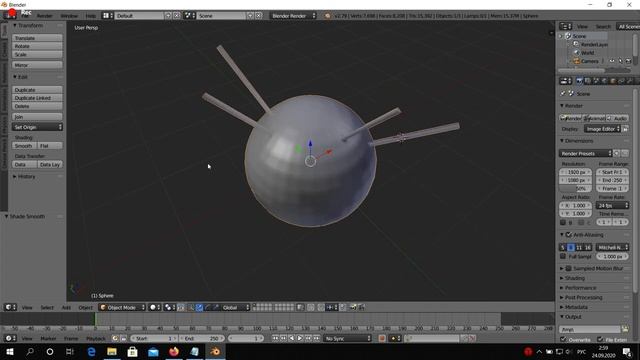Click the Translate button
Screen dimensions: 640x360
click(37, 38)
